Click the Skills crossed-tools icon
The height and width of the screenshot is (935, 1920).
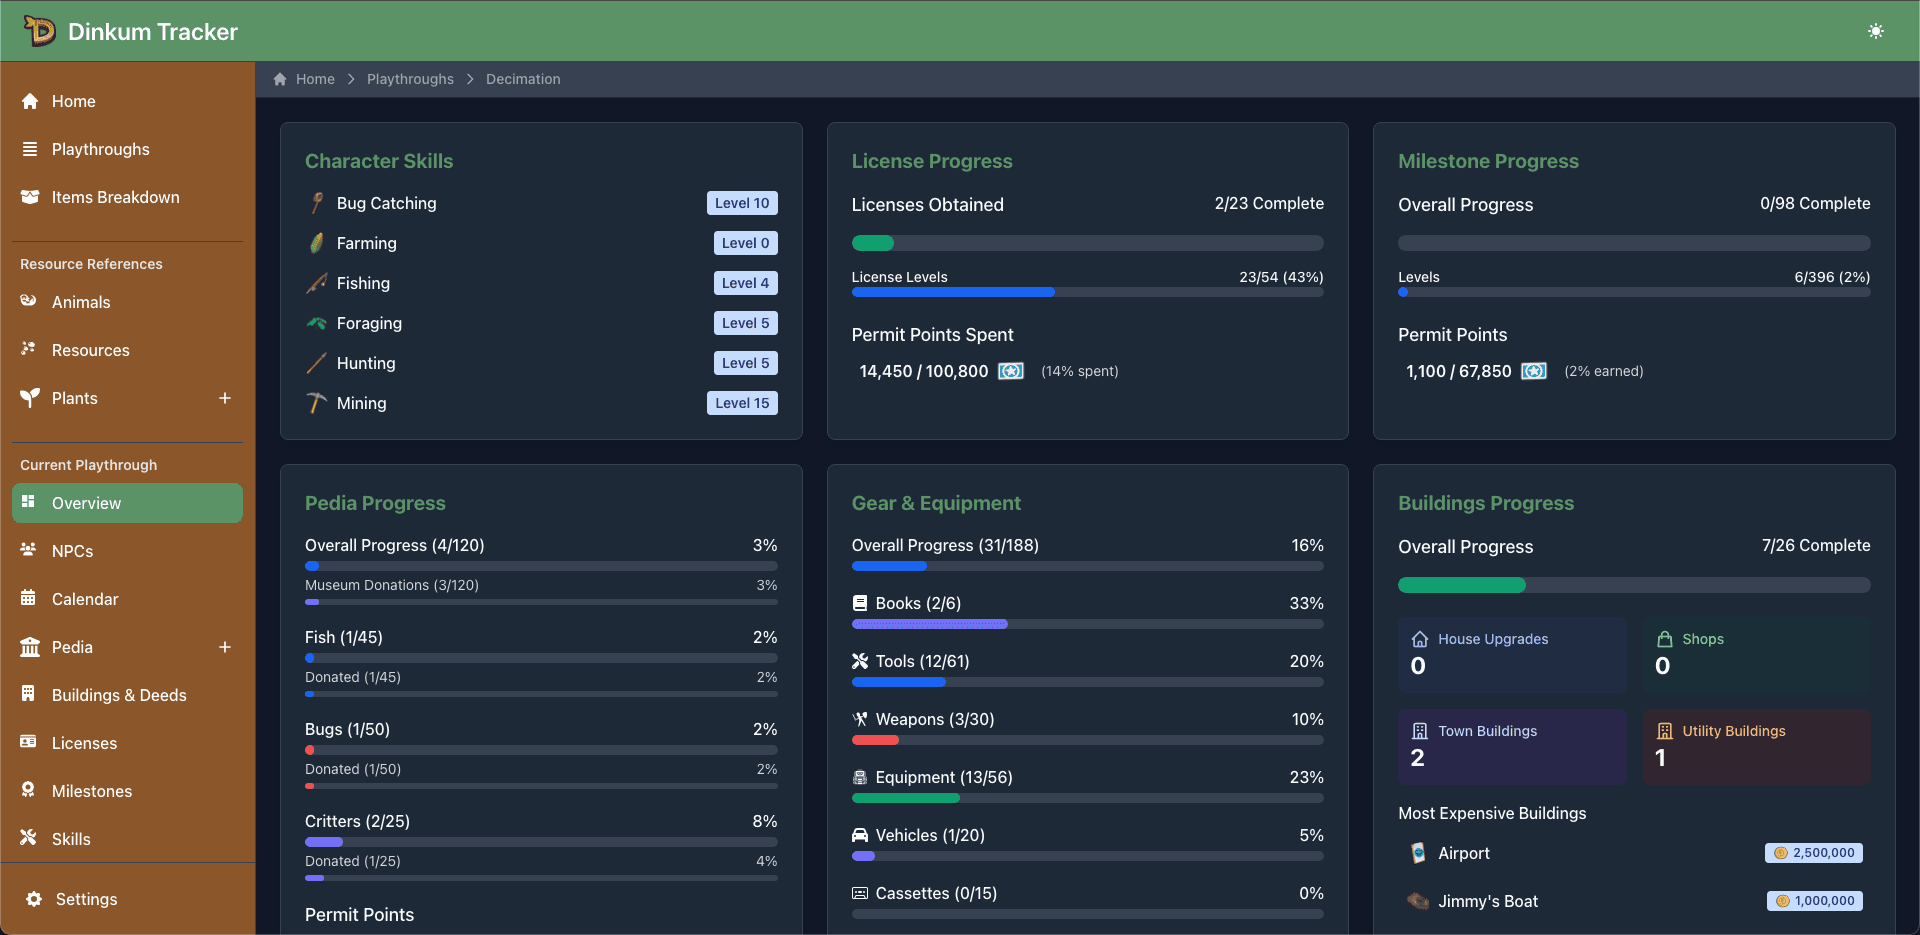pyautogui.click(x=29, y=838)
